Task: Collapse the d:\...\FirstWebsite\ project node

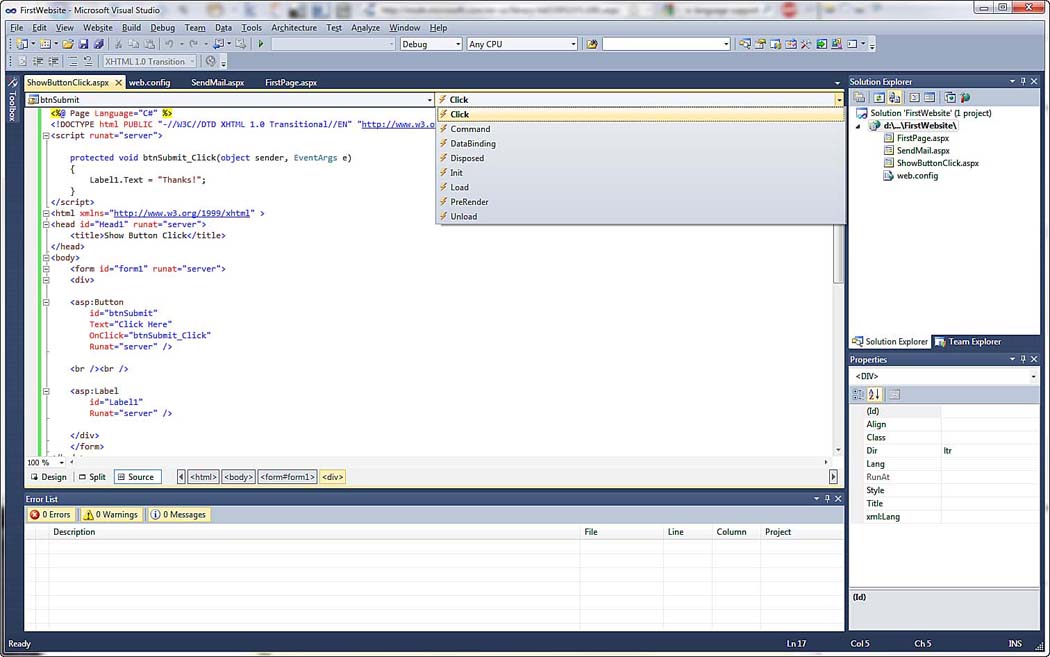Action: point(858,126)
